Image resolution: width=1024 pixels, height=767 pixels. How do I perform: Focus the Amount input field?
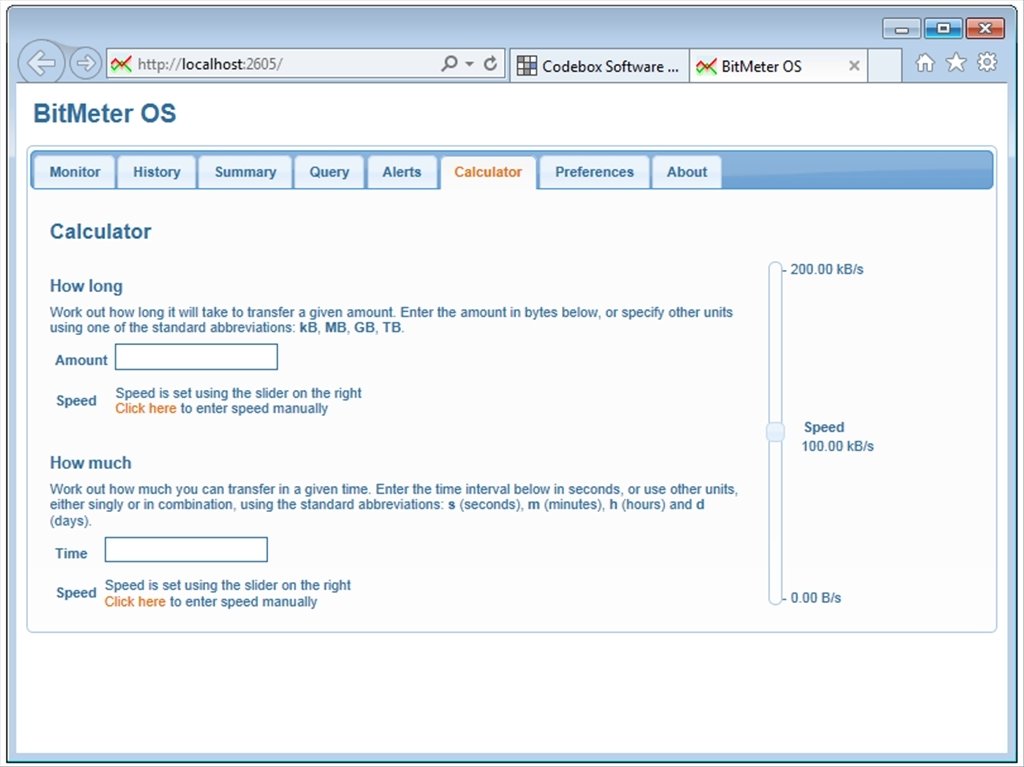pos(197,357)
